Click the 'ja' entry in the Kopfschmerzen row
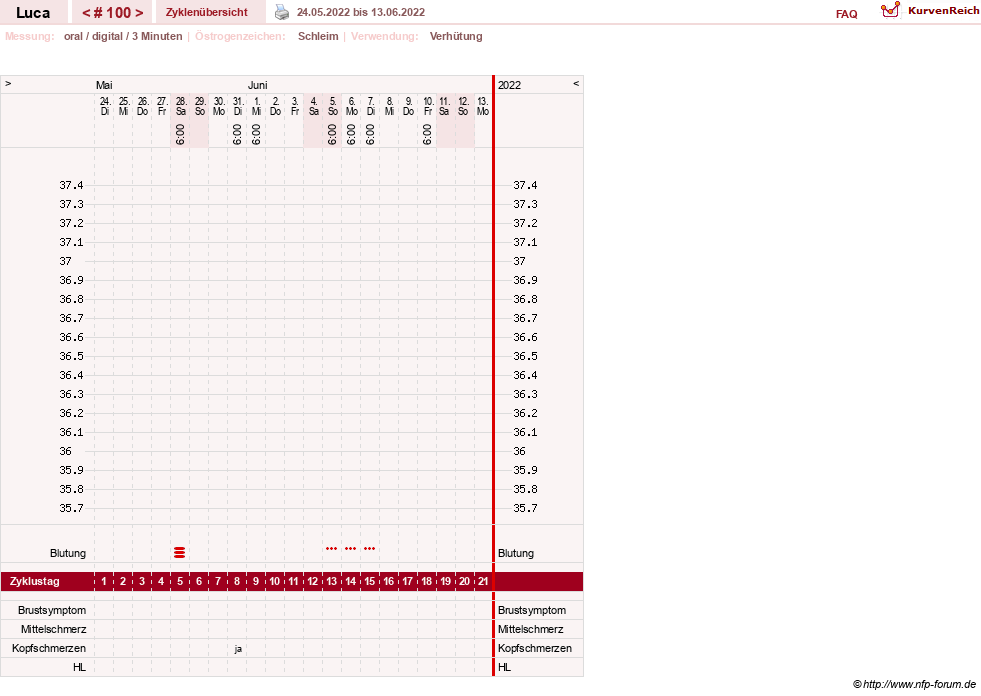This screenshot has width=981, height=696. (238, 648)
